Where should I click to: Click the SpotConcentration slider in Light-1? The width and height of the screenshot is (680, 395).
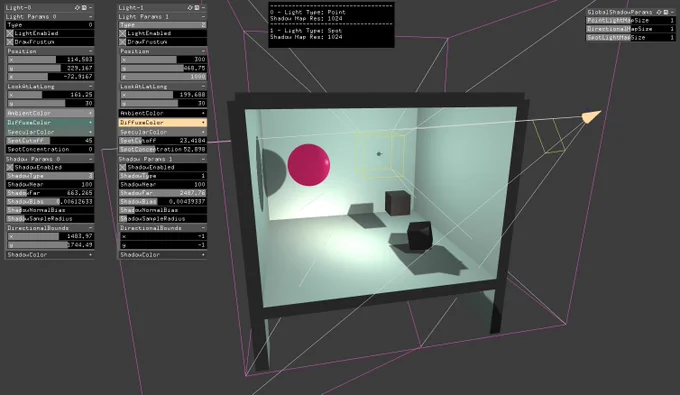pyautogui.click(x=163, y=150)
